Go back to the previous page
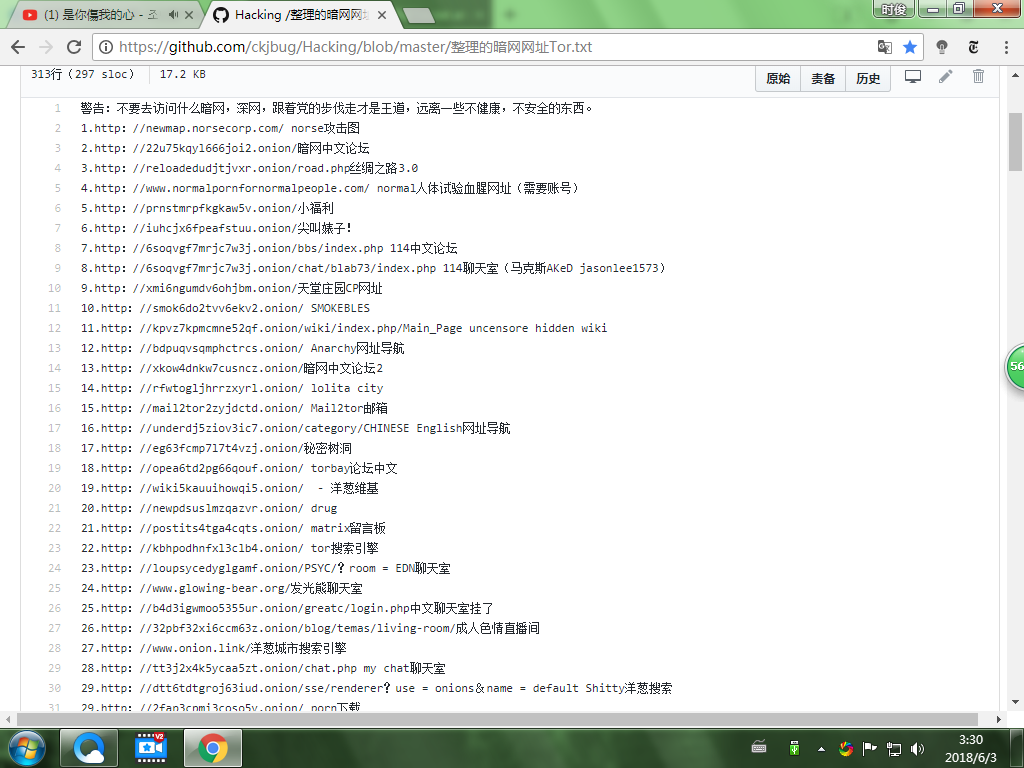The image size is (1024, 768). point(18,47)
